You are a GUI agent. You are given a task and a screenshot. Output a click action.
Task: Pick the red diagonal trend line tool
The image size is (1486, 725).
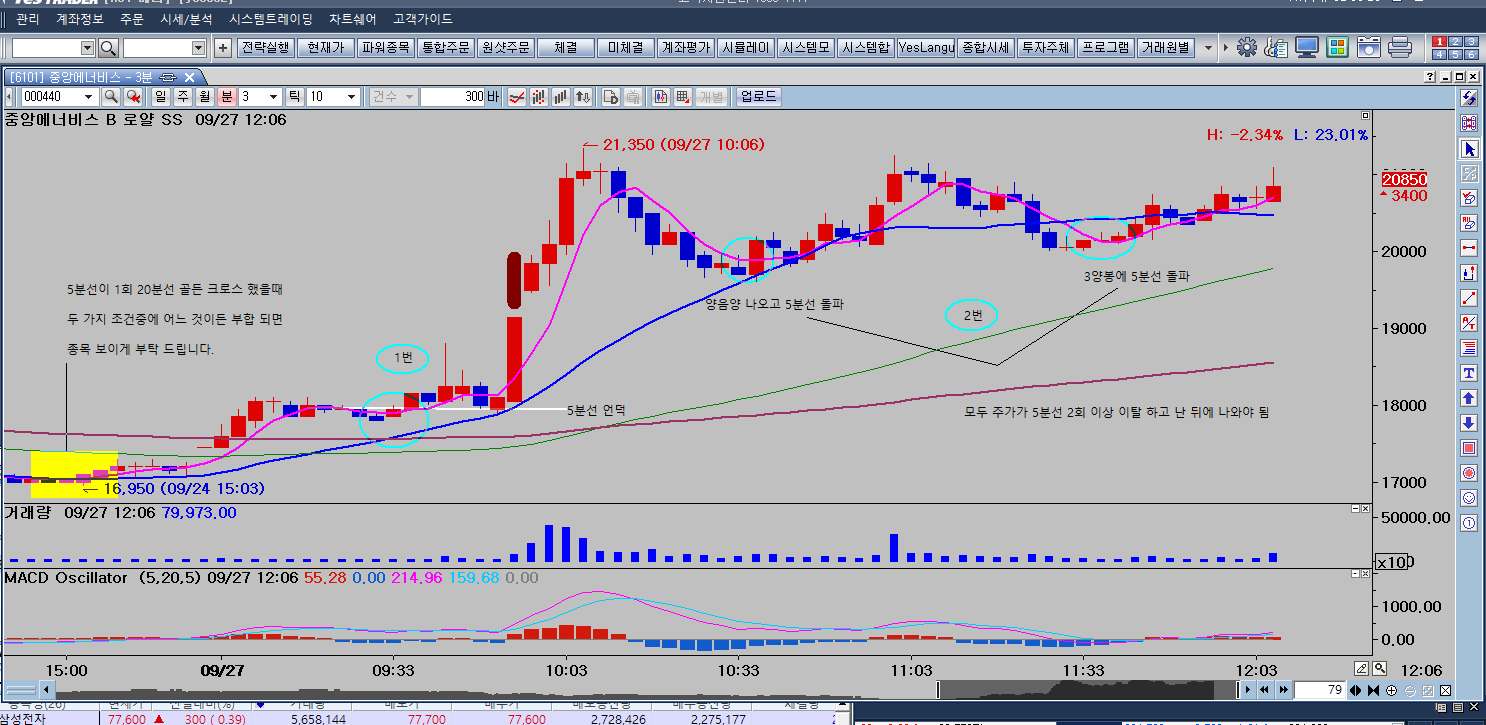tap(1469, 297)
